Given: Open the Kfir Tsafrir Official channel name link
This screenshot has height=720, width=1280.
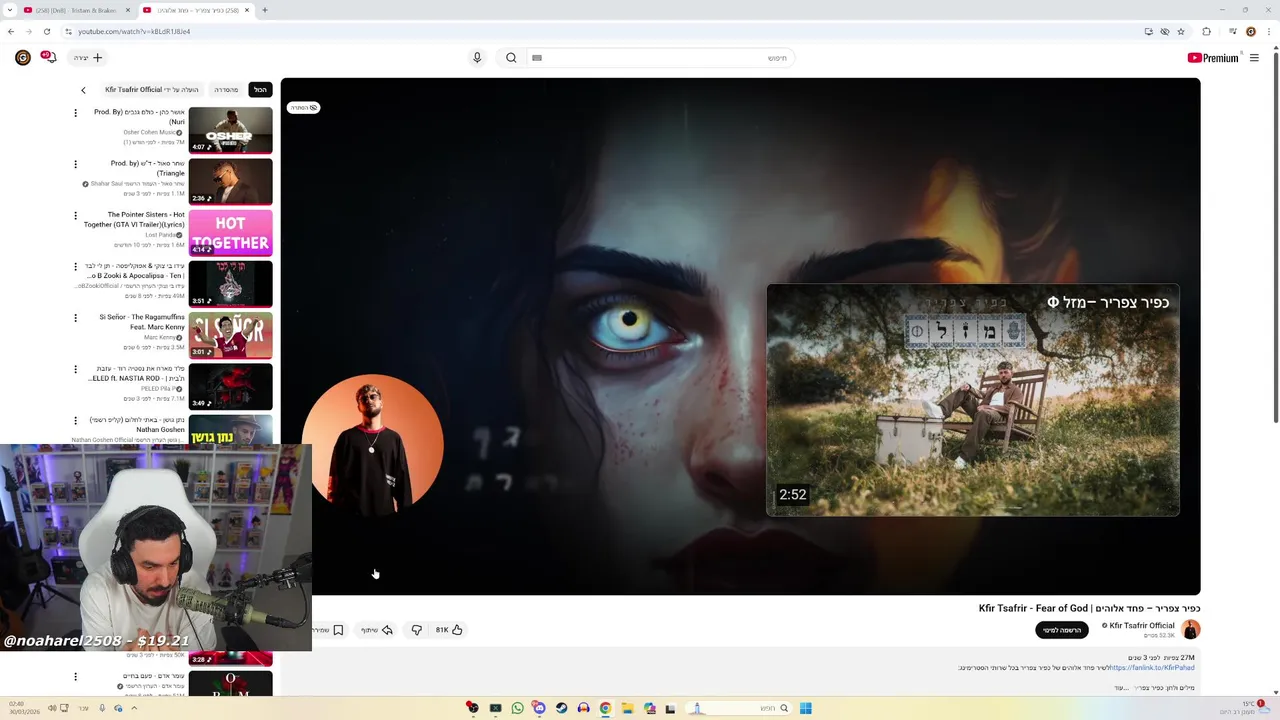Looking at the screenshot, I should (1142, 626).
